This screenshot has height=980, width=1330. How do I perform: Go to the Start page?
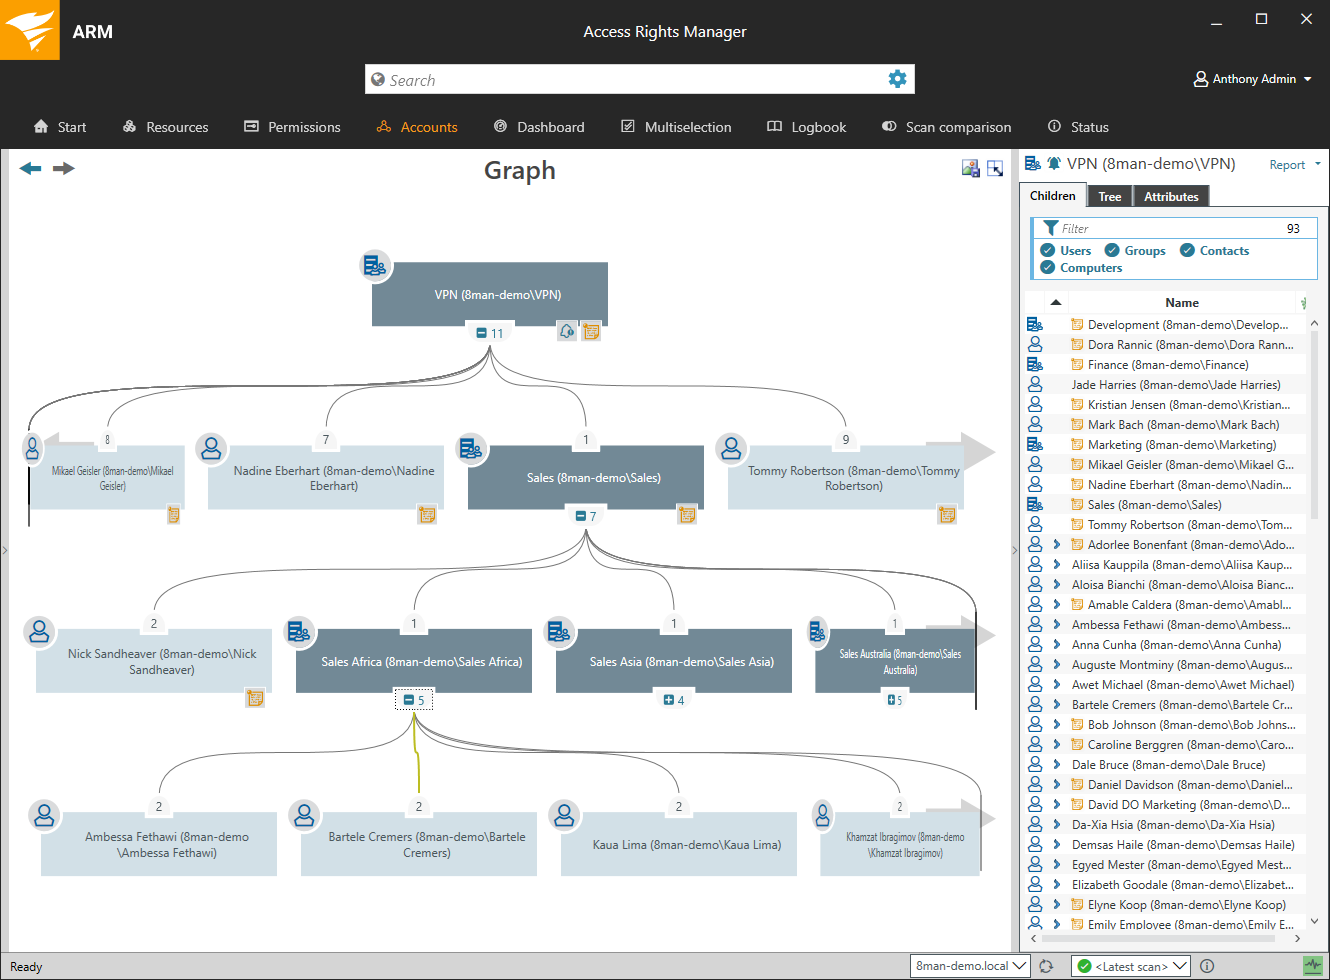(60, 127)
